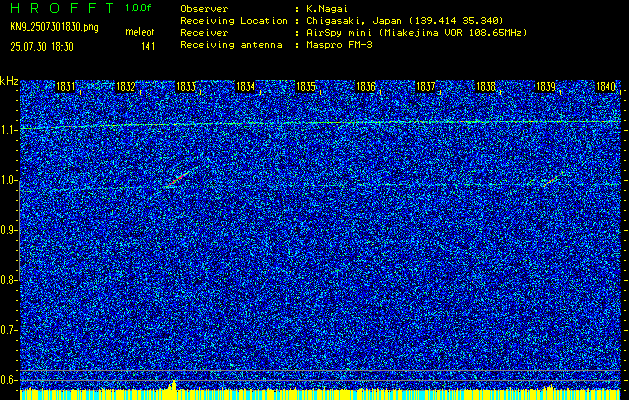Click the 1834 time marker
The width and height of the screenshot is (629, 400).
(x=246, y=87)
